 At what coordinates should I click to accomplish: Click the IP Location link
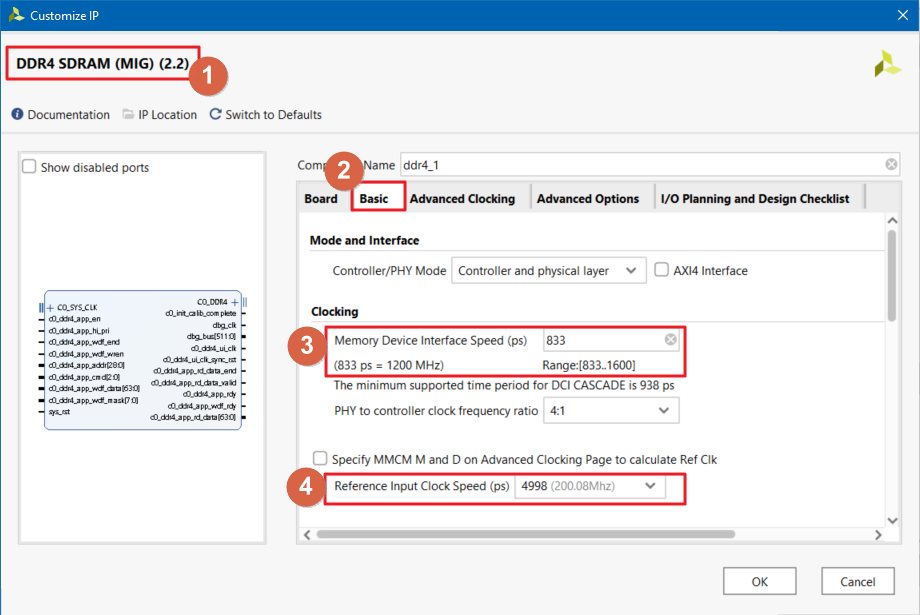coord(167,114)
